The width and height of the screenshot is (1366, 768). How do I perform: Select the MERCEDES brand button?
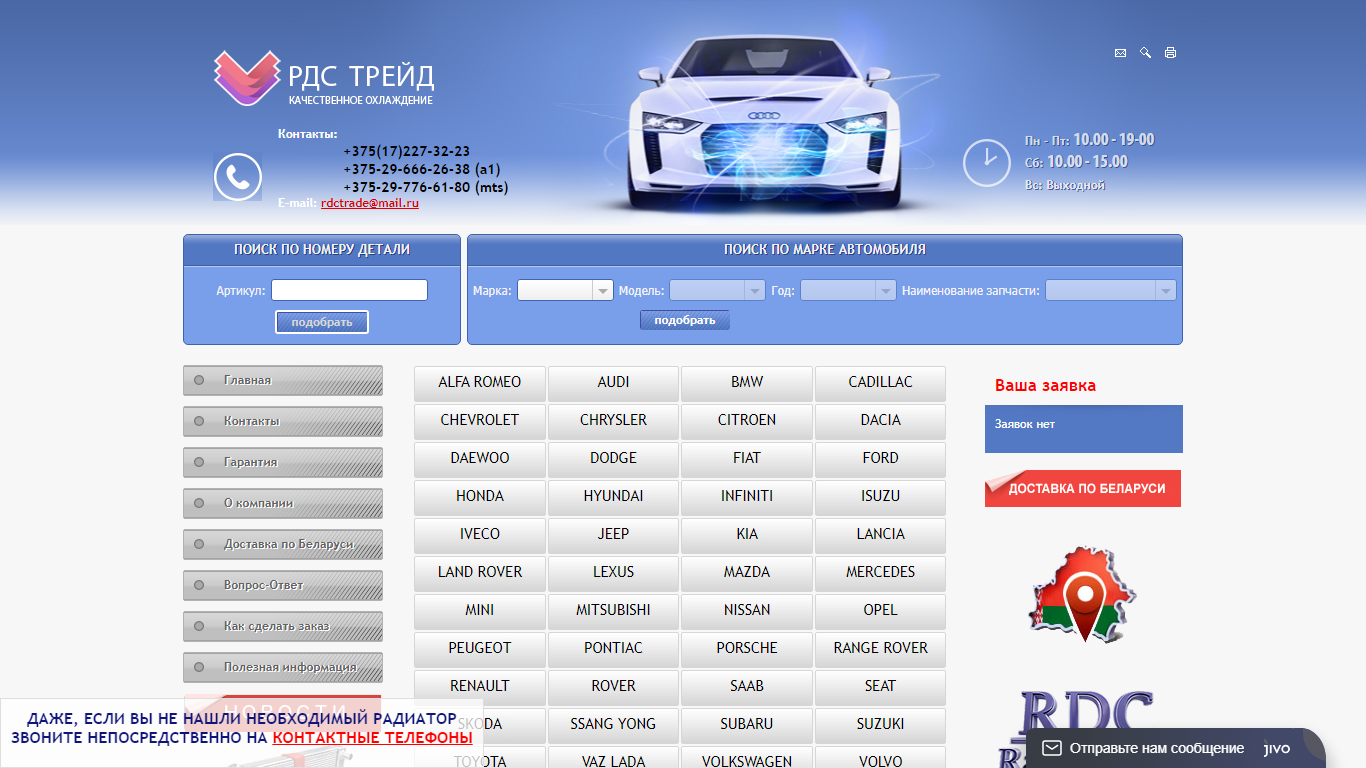point(880,573)
